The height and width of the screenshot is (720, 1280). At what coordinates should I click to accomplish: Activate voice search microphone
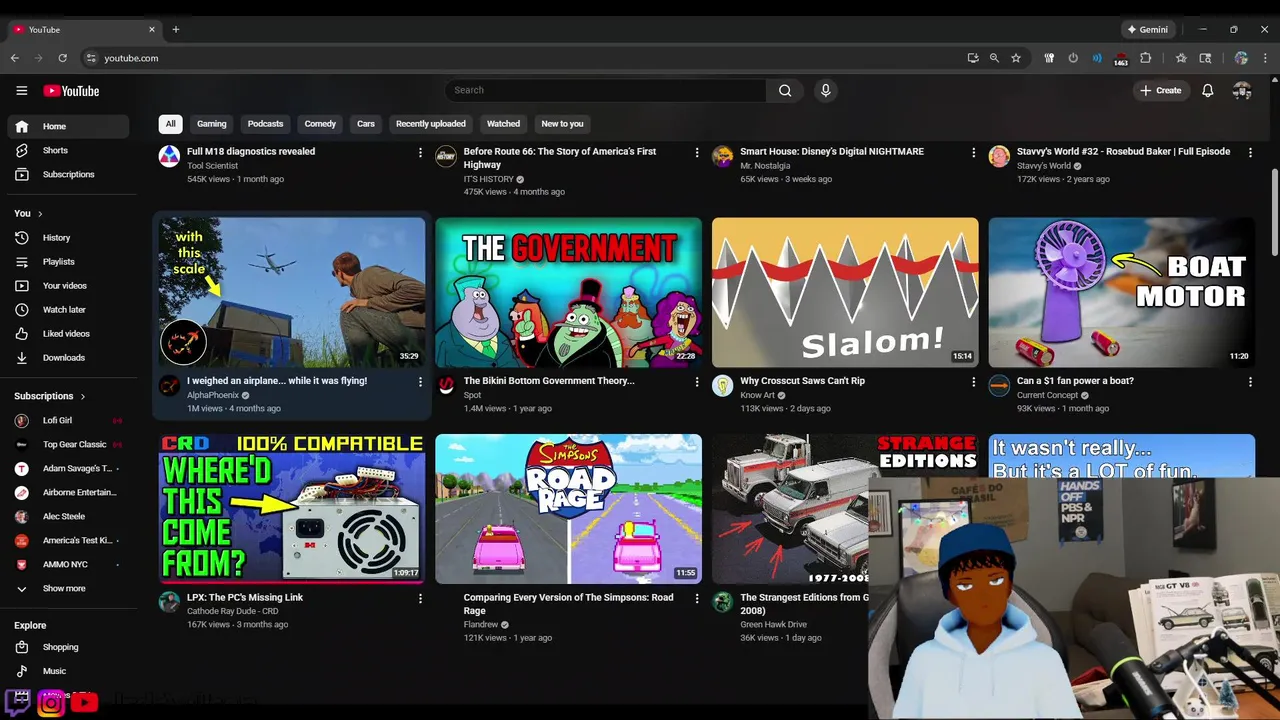[x=825, y=90]
